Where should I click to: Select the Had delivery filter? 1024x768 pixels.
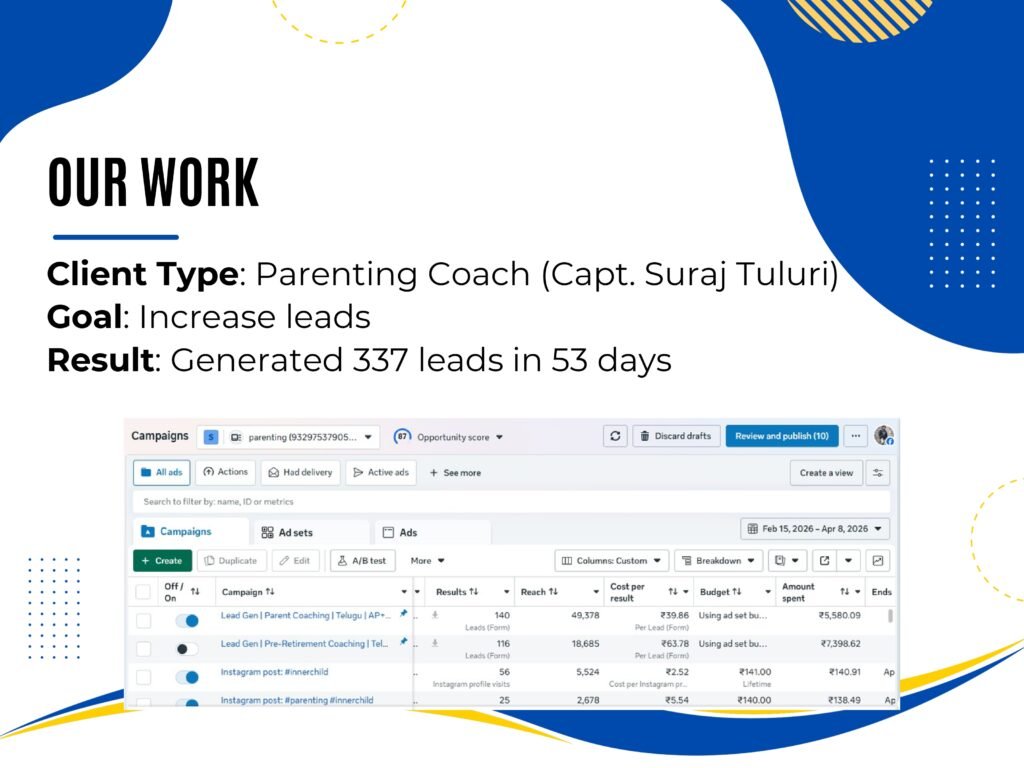click(x=300, y=473)
